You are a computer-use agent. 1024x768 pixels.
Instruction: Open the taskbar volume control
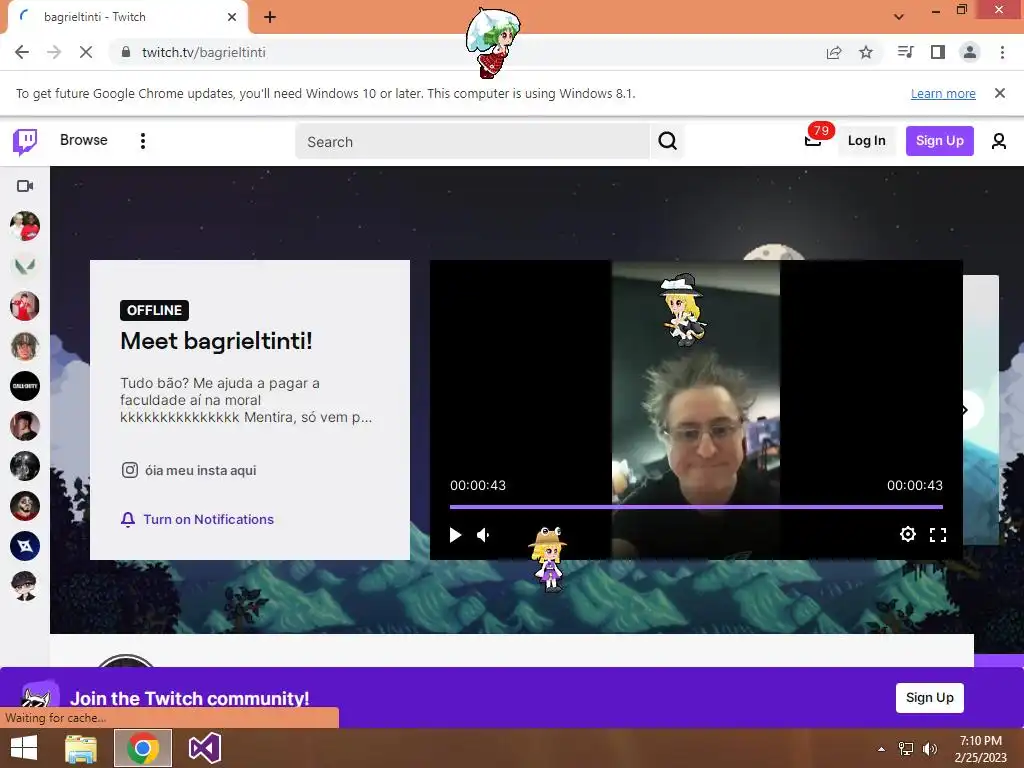tap(930, 749)
